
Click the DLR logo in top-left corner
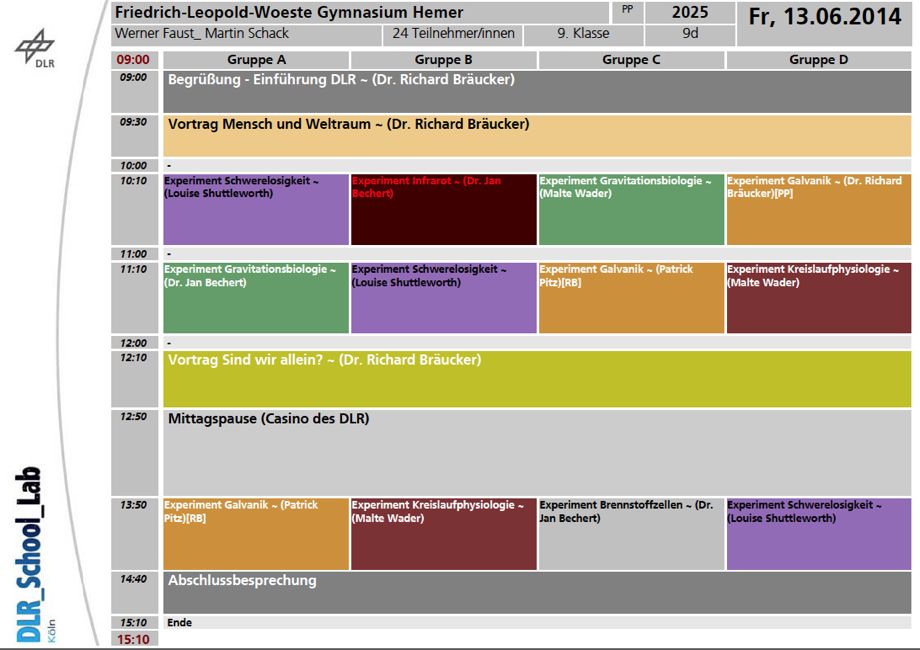tap(35, 50)
